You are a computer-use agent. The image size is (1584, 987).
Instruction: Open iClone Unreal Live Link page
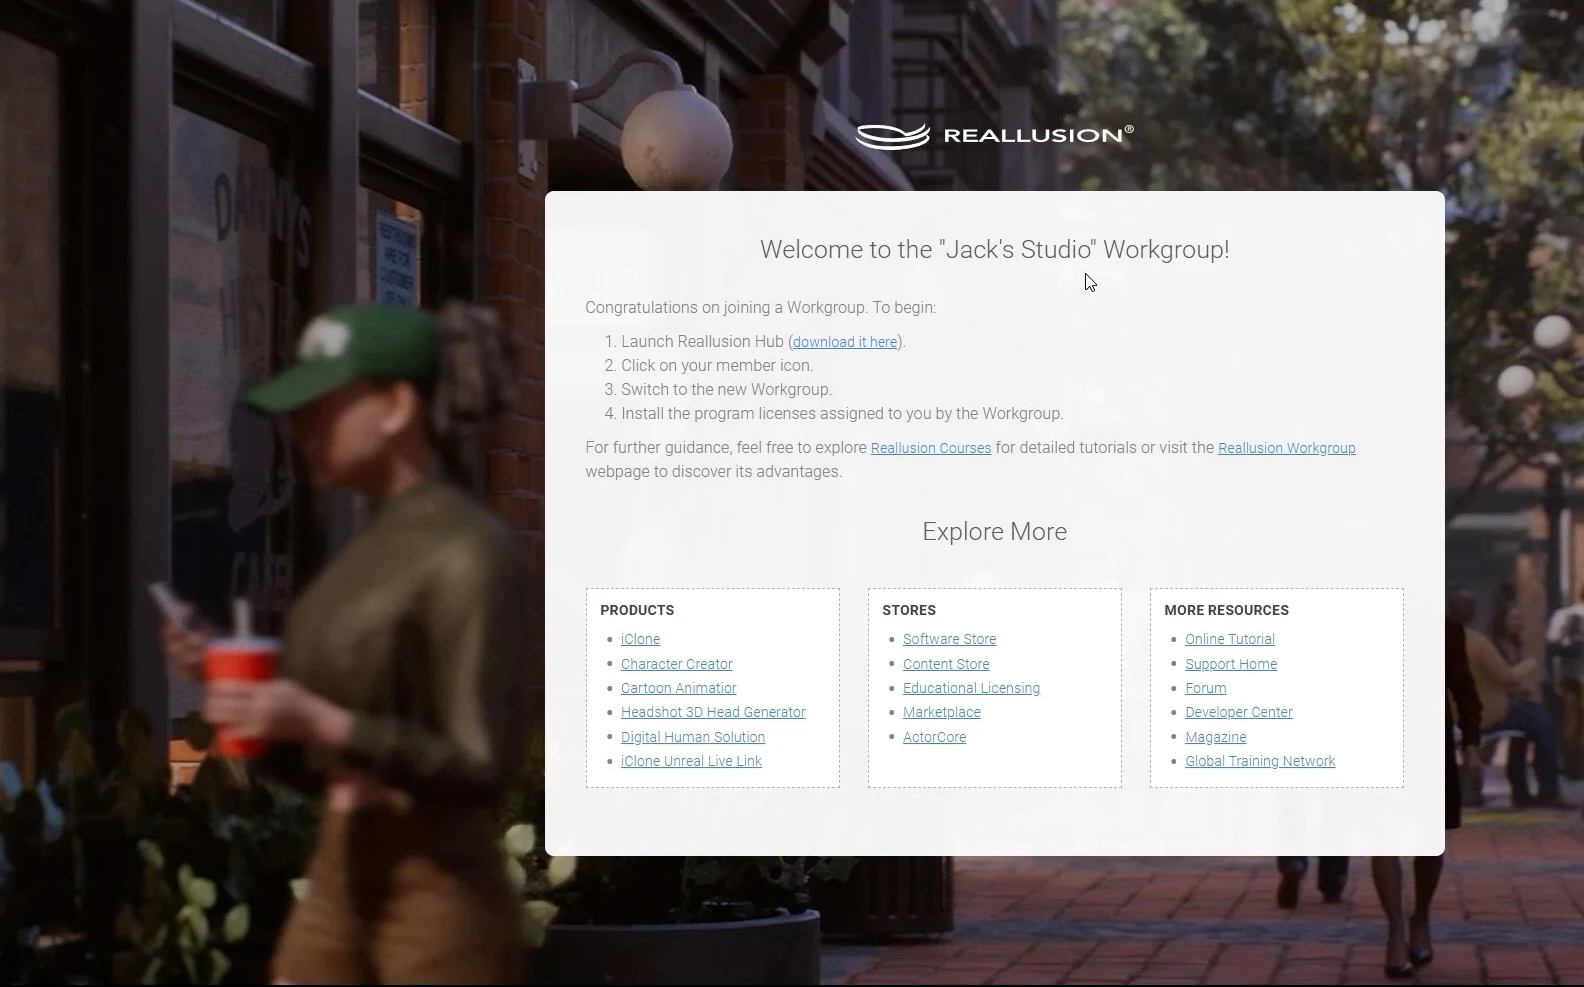(691, 761)
